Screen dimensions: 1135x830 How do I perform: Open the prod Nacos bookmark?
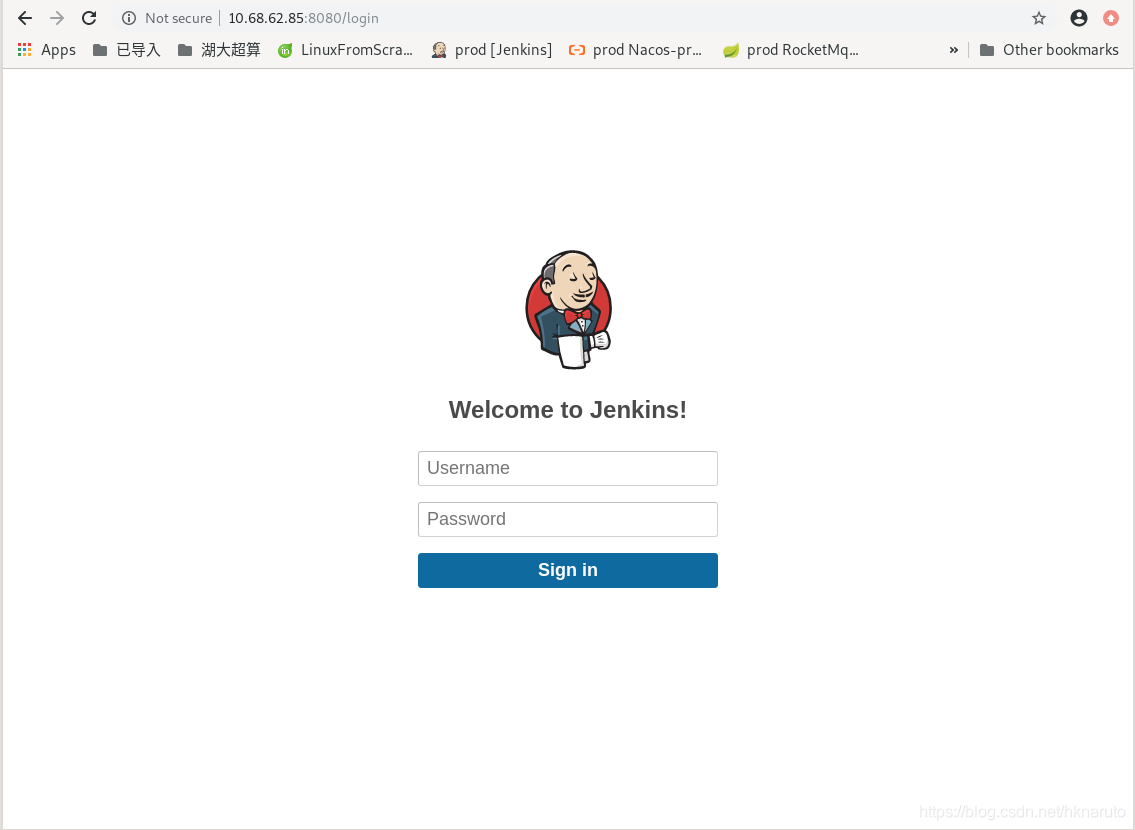point(636,50)
